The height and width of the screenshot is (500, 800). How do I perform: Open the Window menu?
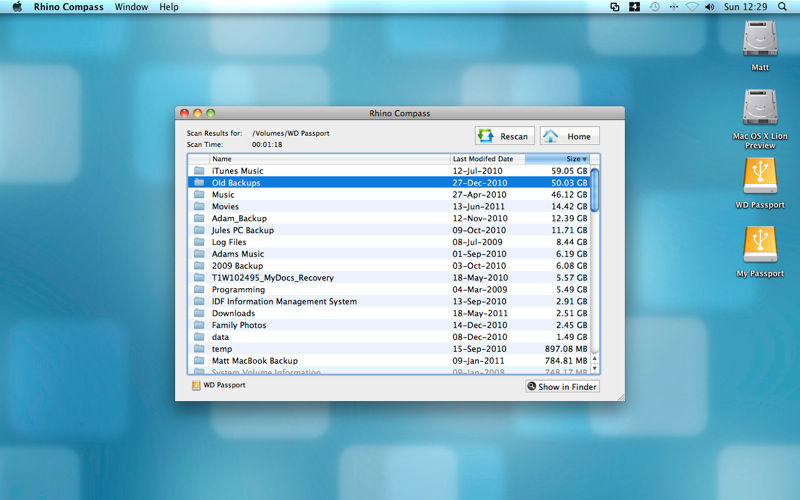pos(131,7)
